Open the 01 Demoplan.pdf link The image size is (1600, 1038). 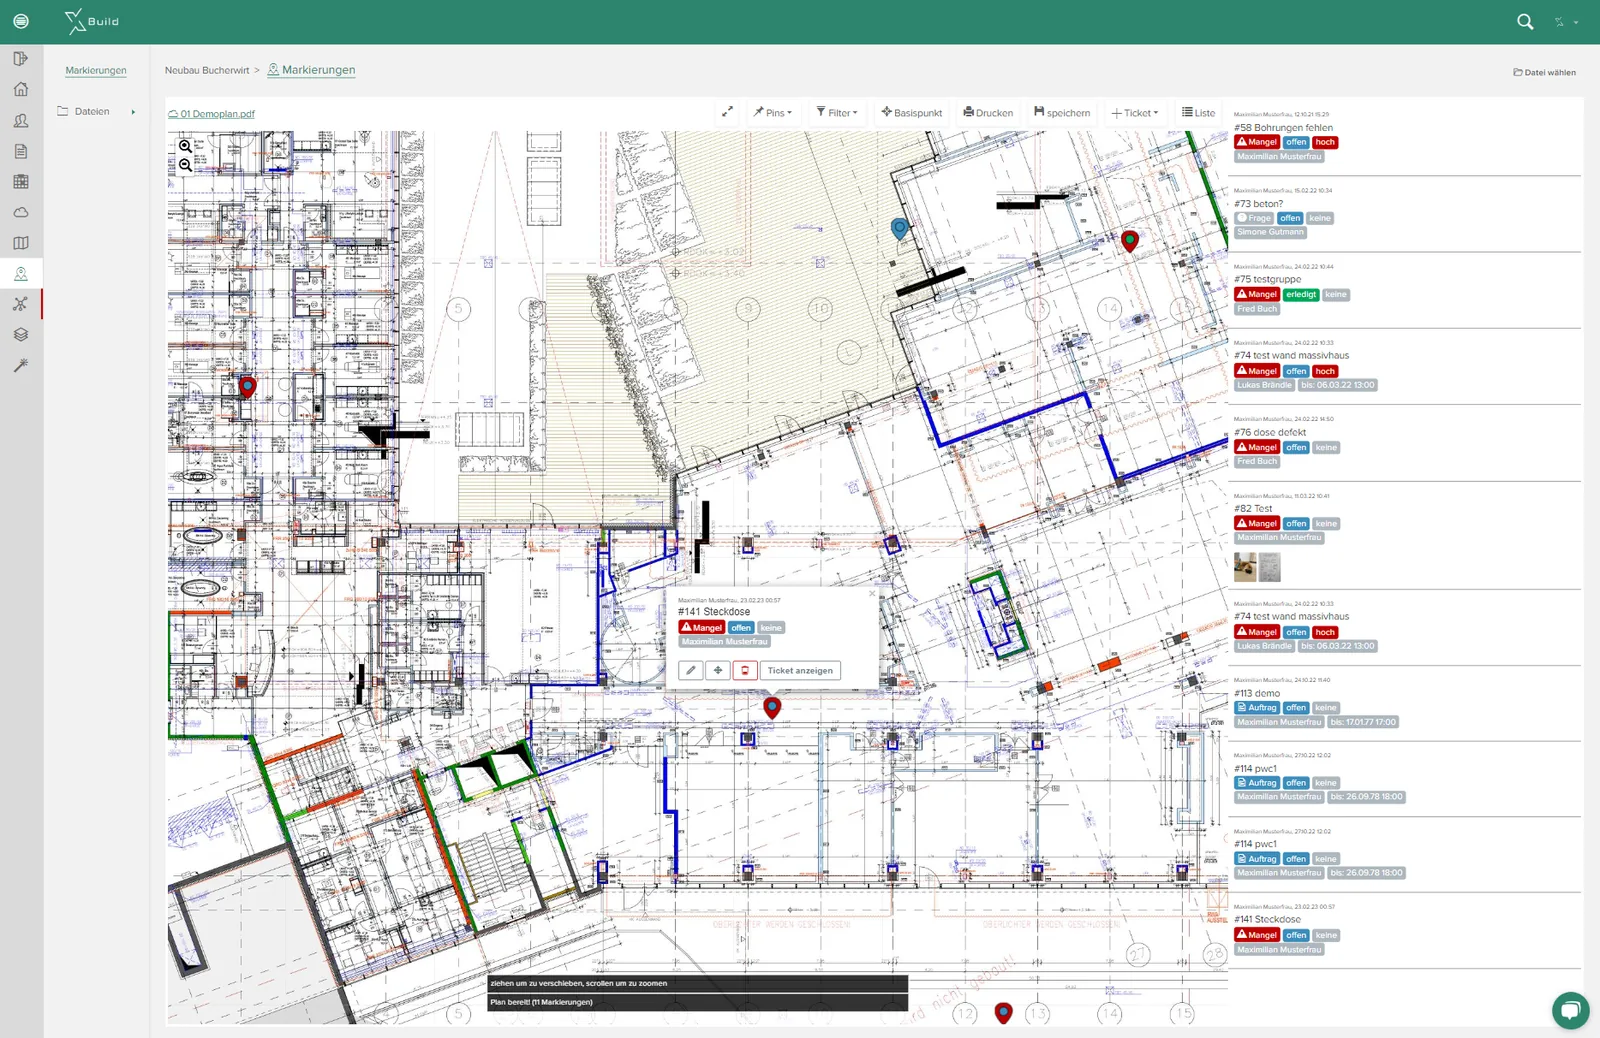point(211,114)
